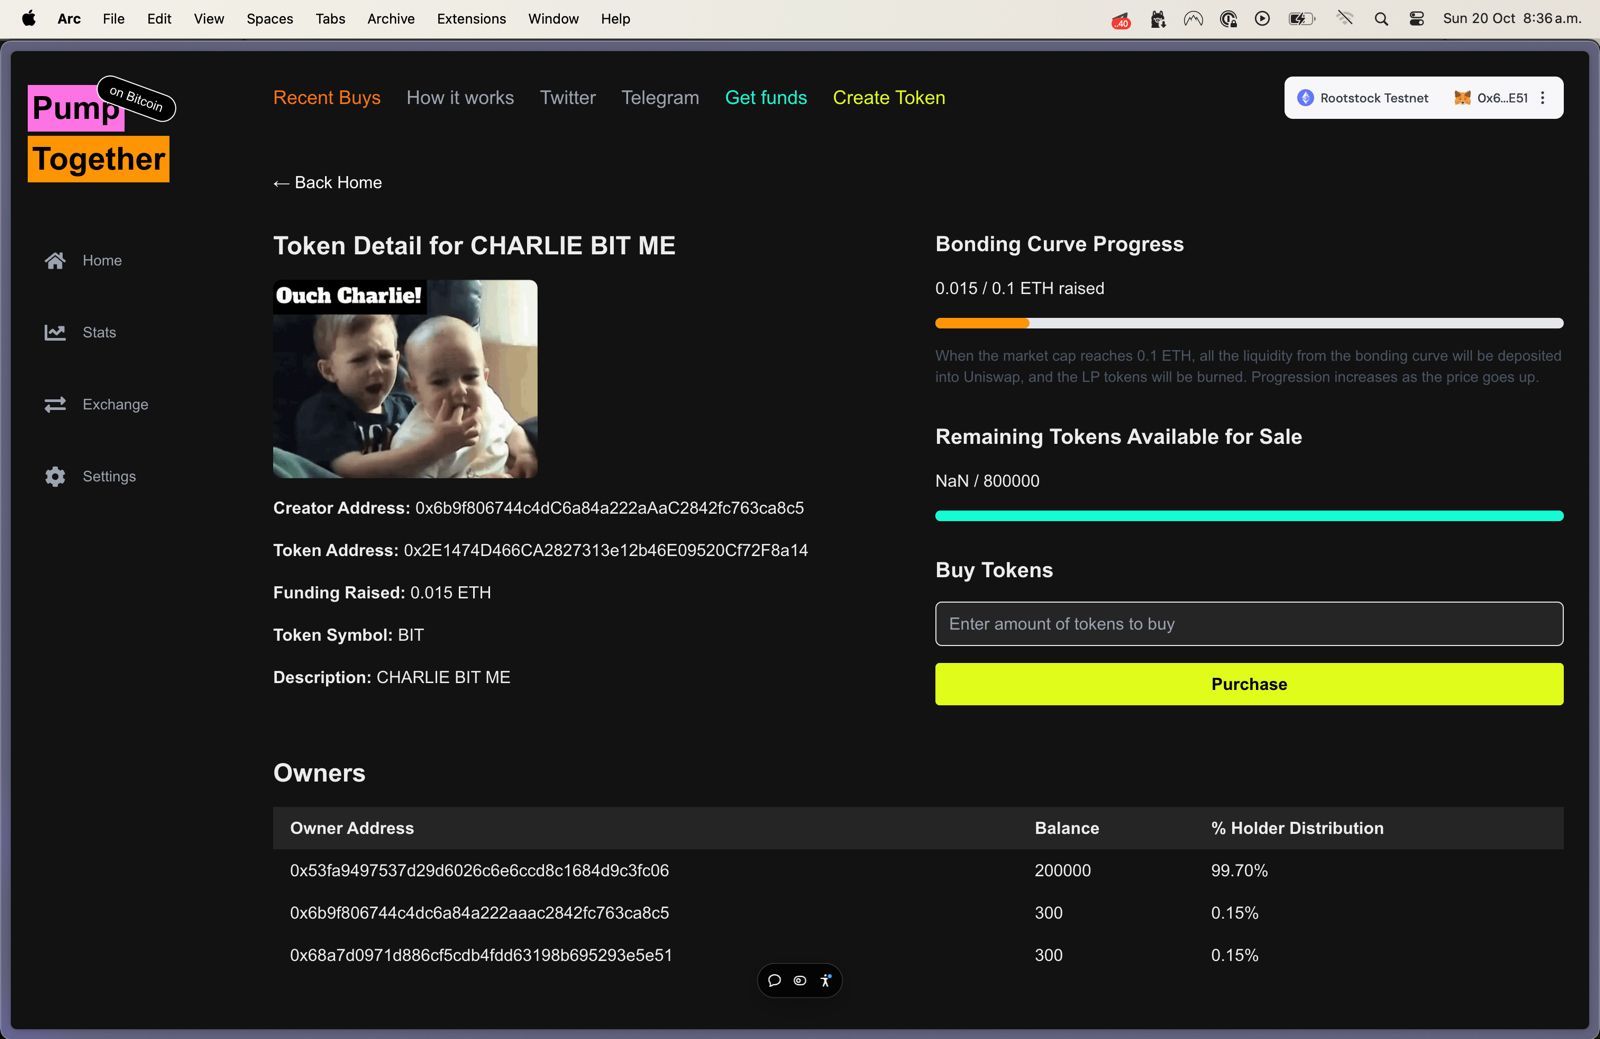Click the Settings gear icon in sidebar
The image size is (1600, 1039).
(55, 476)
